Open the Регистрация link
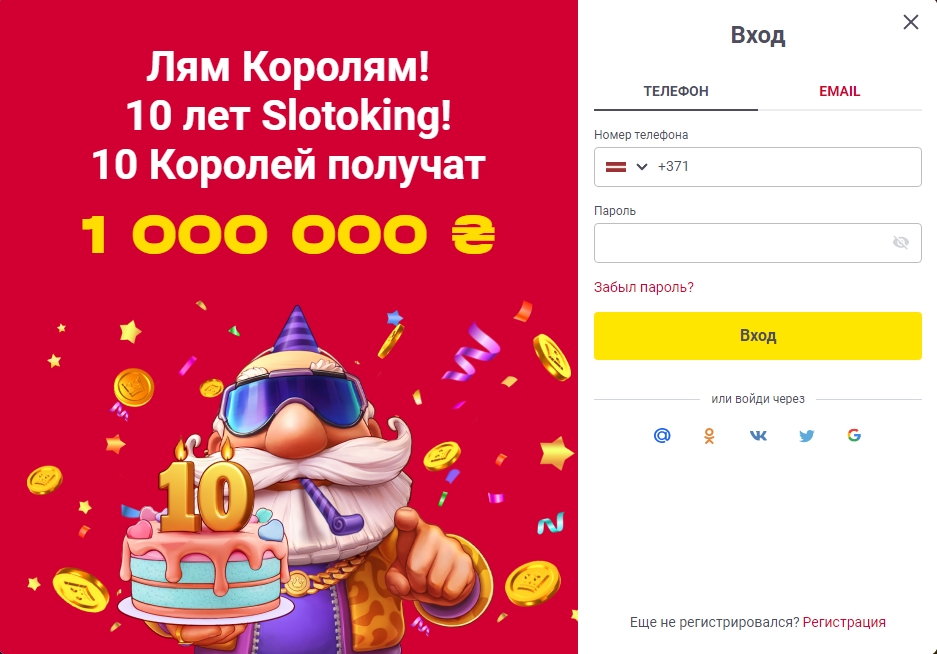 point(844,622)
